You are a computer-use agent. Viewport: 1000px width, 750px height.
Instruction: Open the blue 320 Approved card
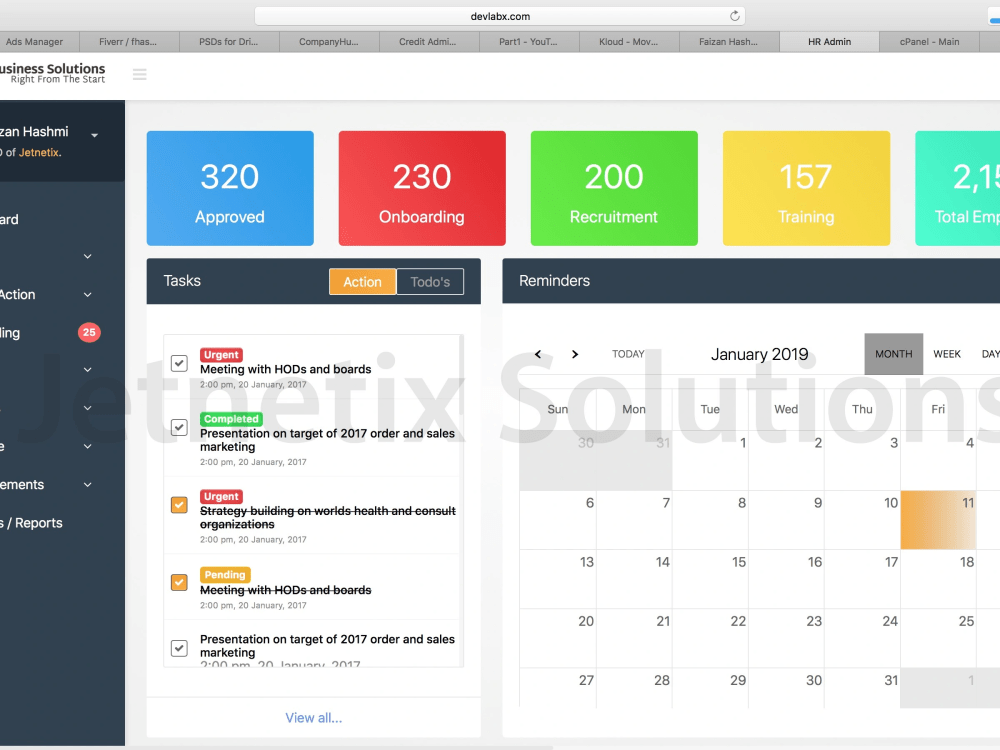click(230, 188)
